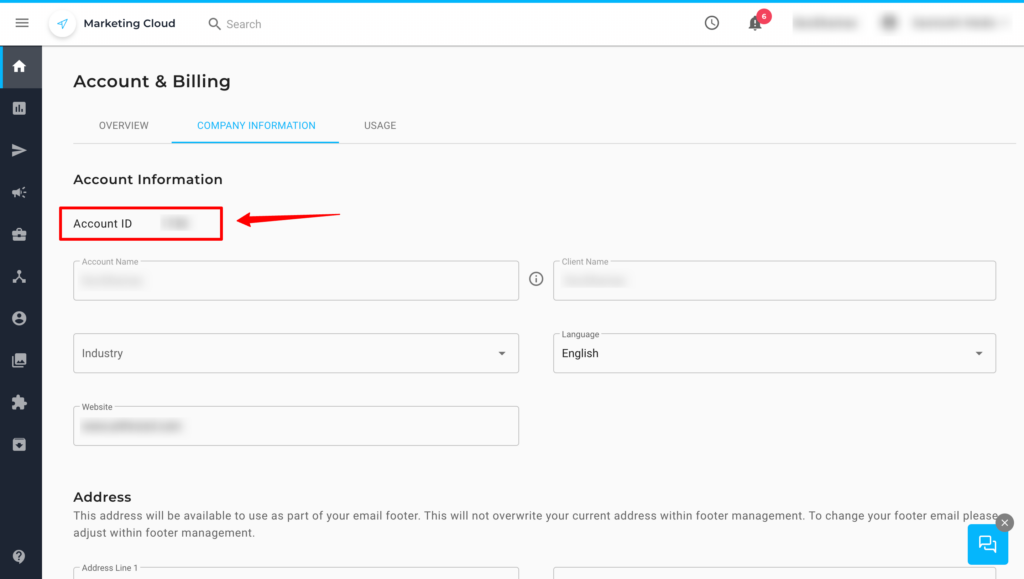Click the notification bell icon
Image resolution: width=1024 pixels, height=579 pixels.
tap(755, 23)
